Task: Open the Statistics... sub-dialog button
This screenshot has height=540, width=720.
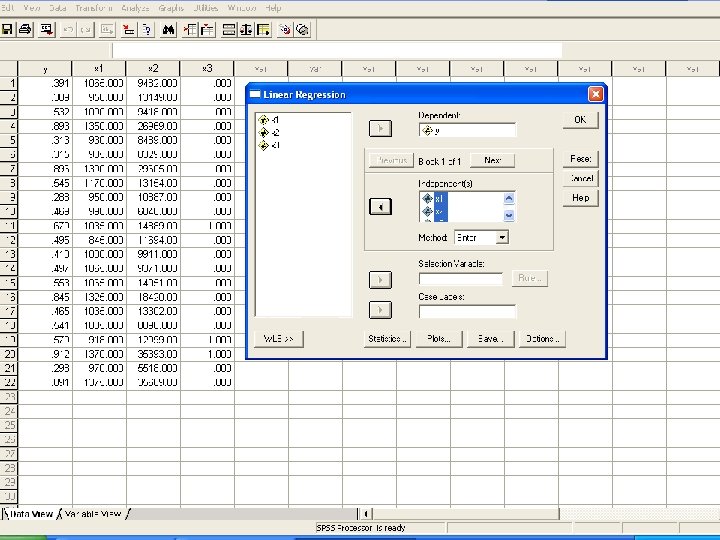Action: [387, 339]
